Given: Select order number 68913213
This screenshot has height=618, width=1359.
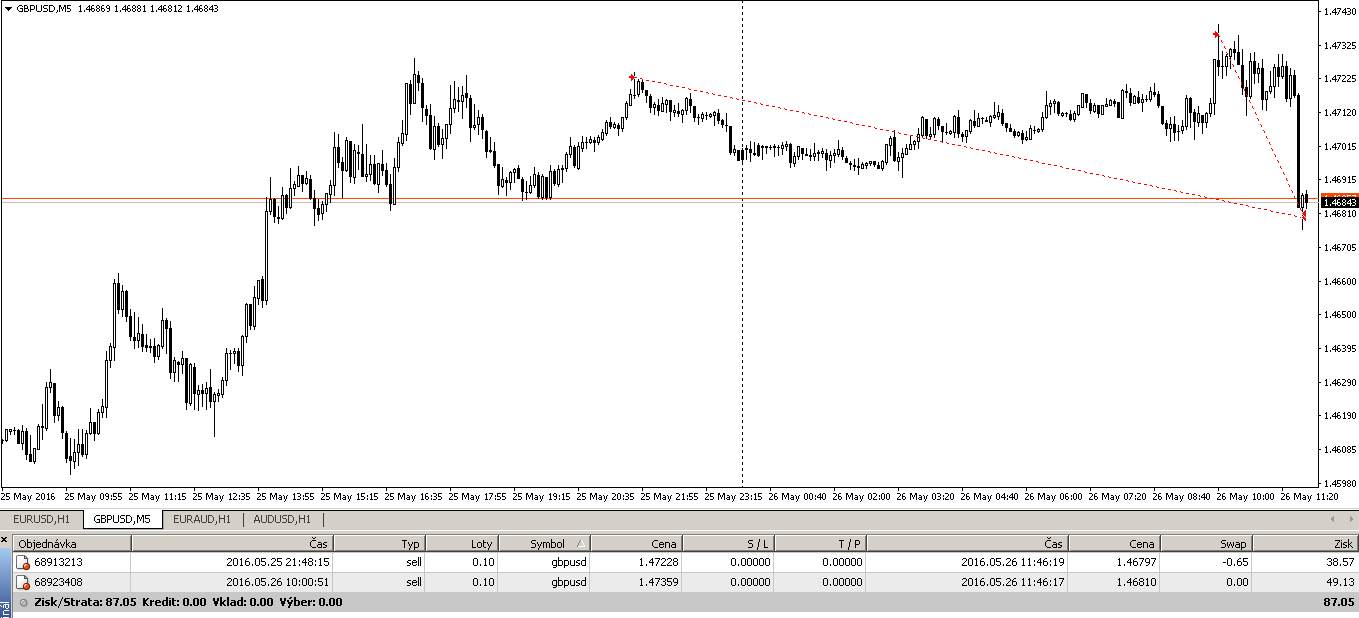Looking at the screenshot, I should (x=57, y=563).
